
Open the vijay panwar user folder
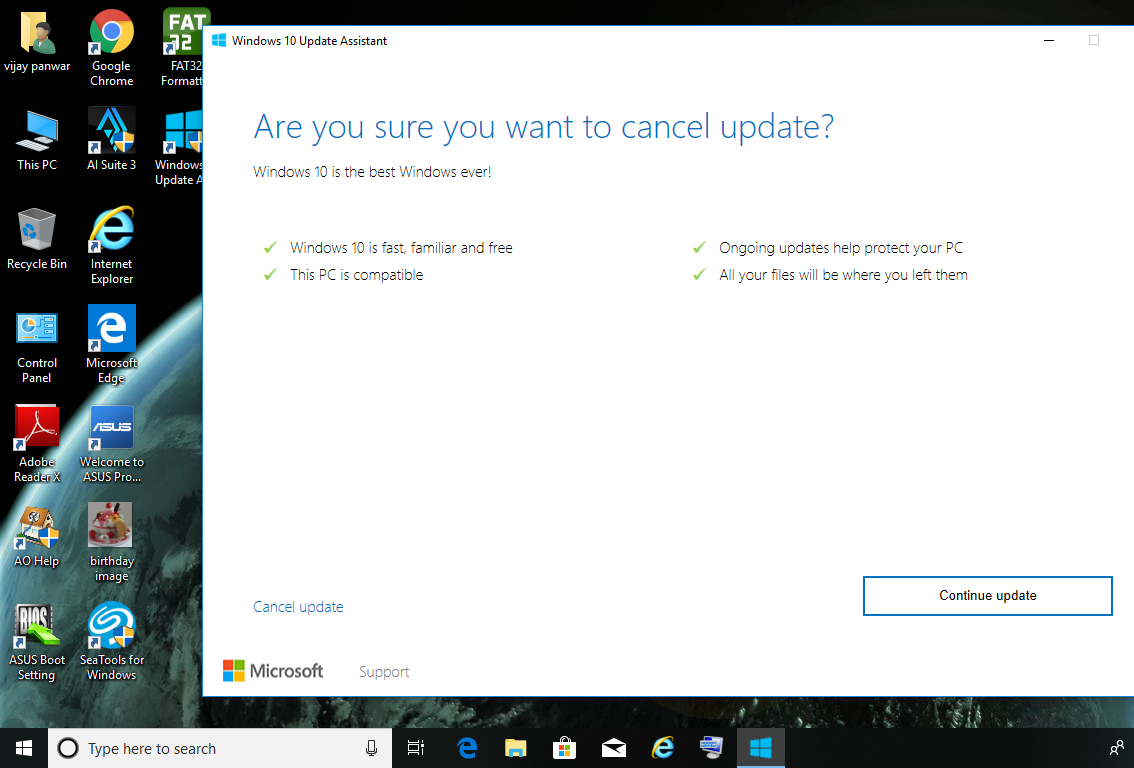(x=37, y=42)
